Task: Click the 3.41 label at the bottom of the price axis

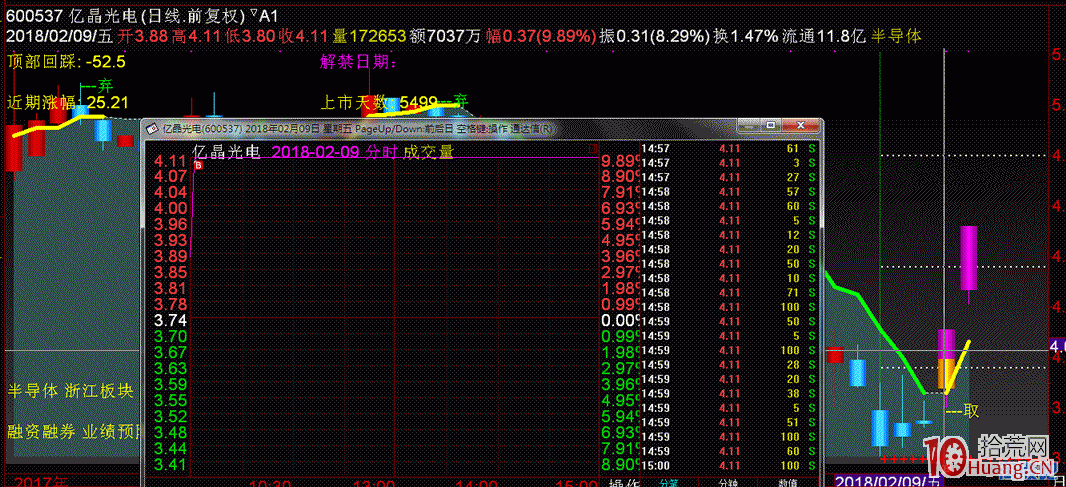Action: click(169, 466)
